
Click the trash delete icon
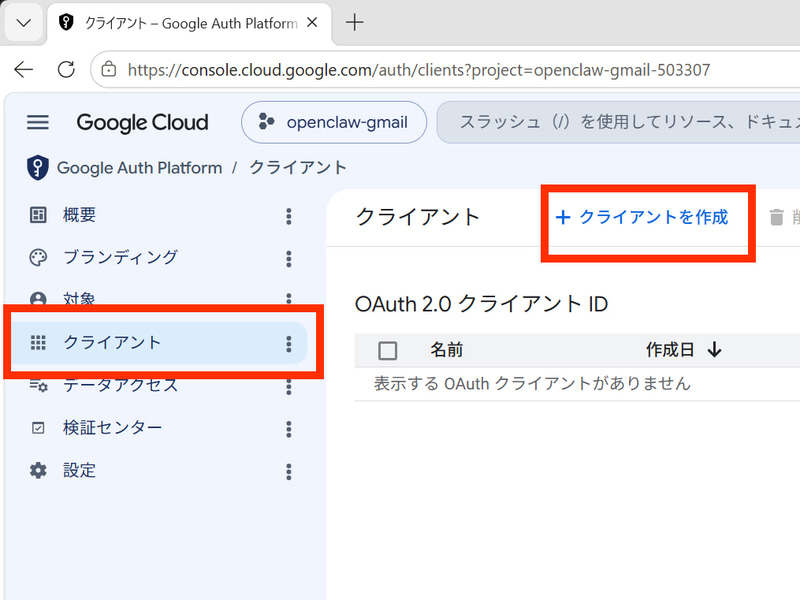pyautogui.click(x=777, y=217)
